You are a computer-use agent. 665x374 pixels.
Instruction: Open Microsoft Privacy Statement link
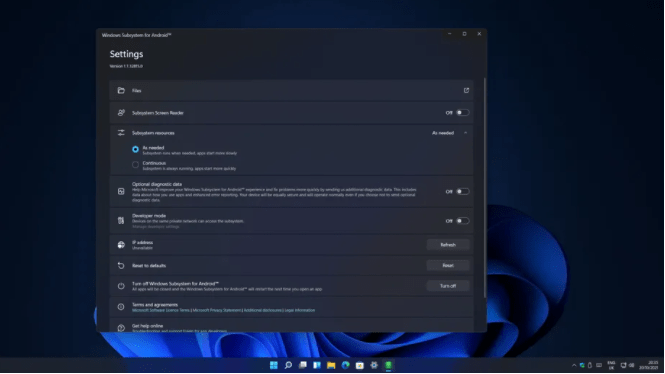coord(217,310)
